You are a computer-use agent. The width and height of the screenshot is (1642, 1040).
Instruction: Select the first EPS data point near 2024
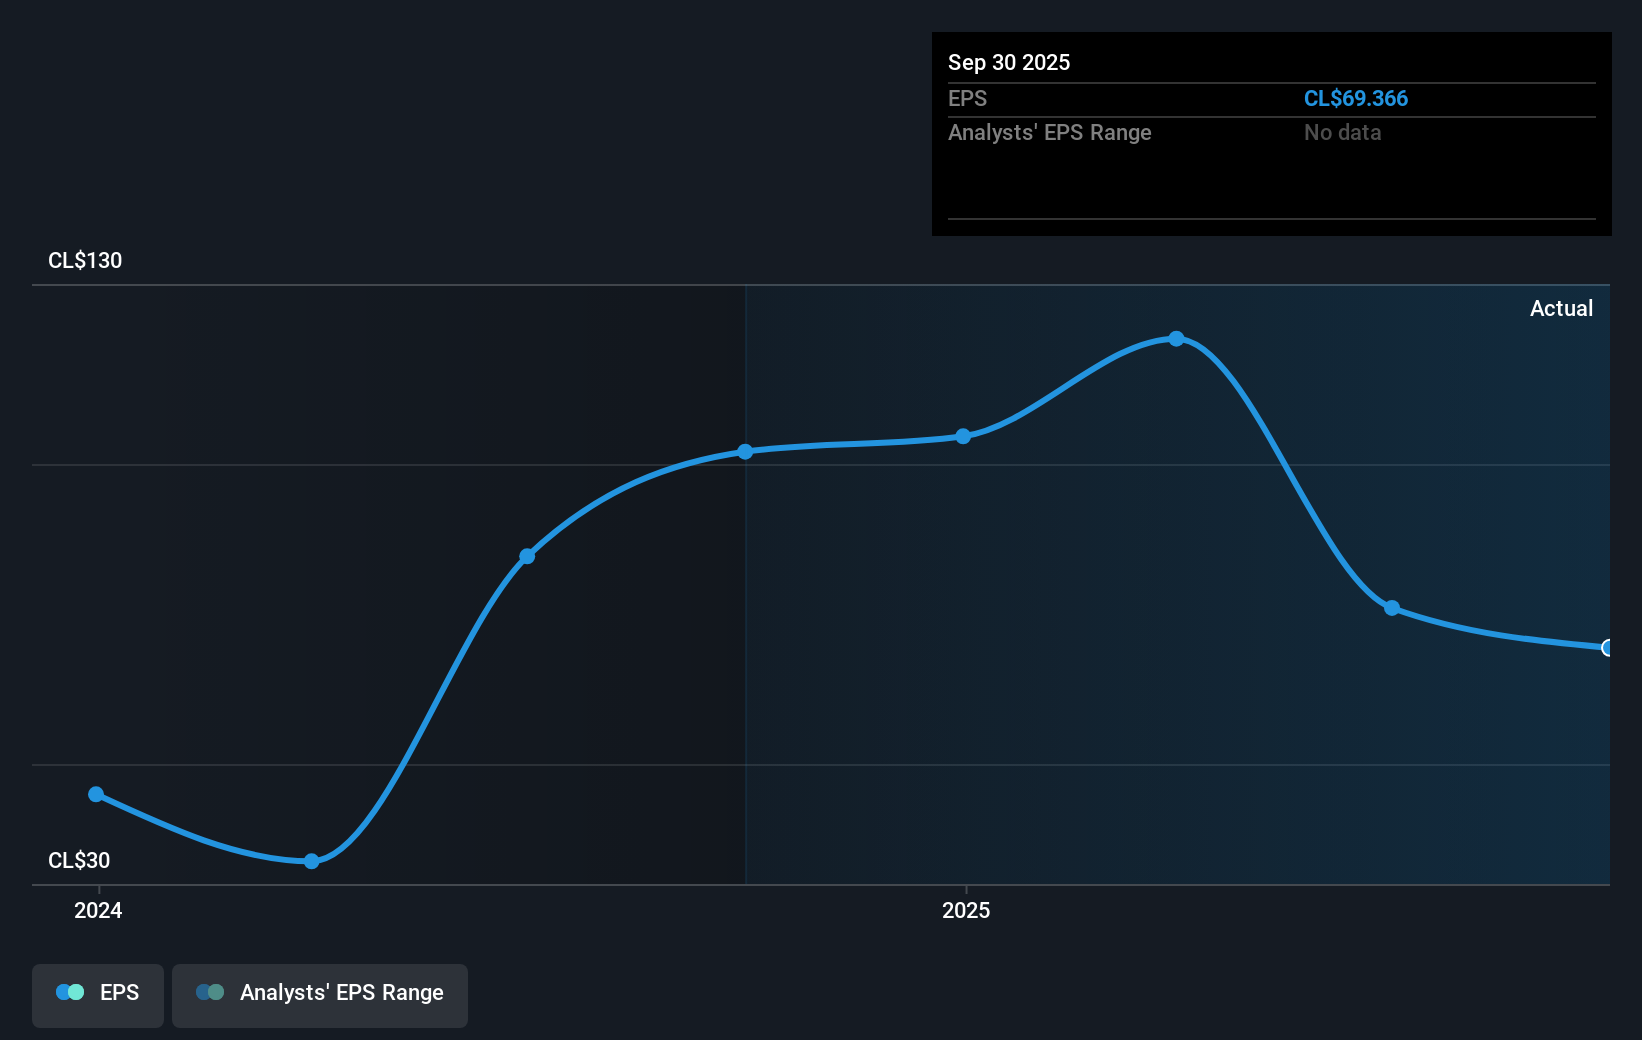tap(96, 793)
